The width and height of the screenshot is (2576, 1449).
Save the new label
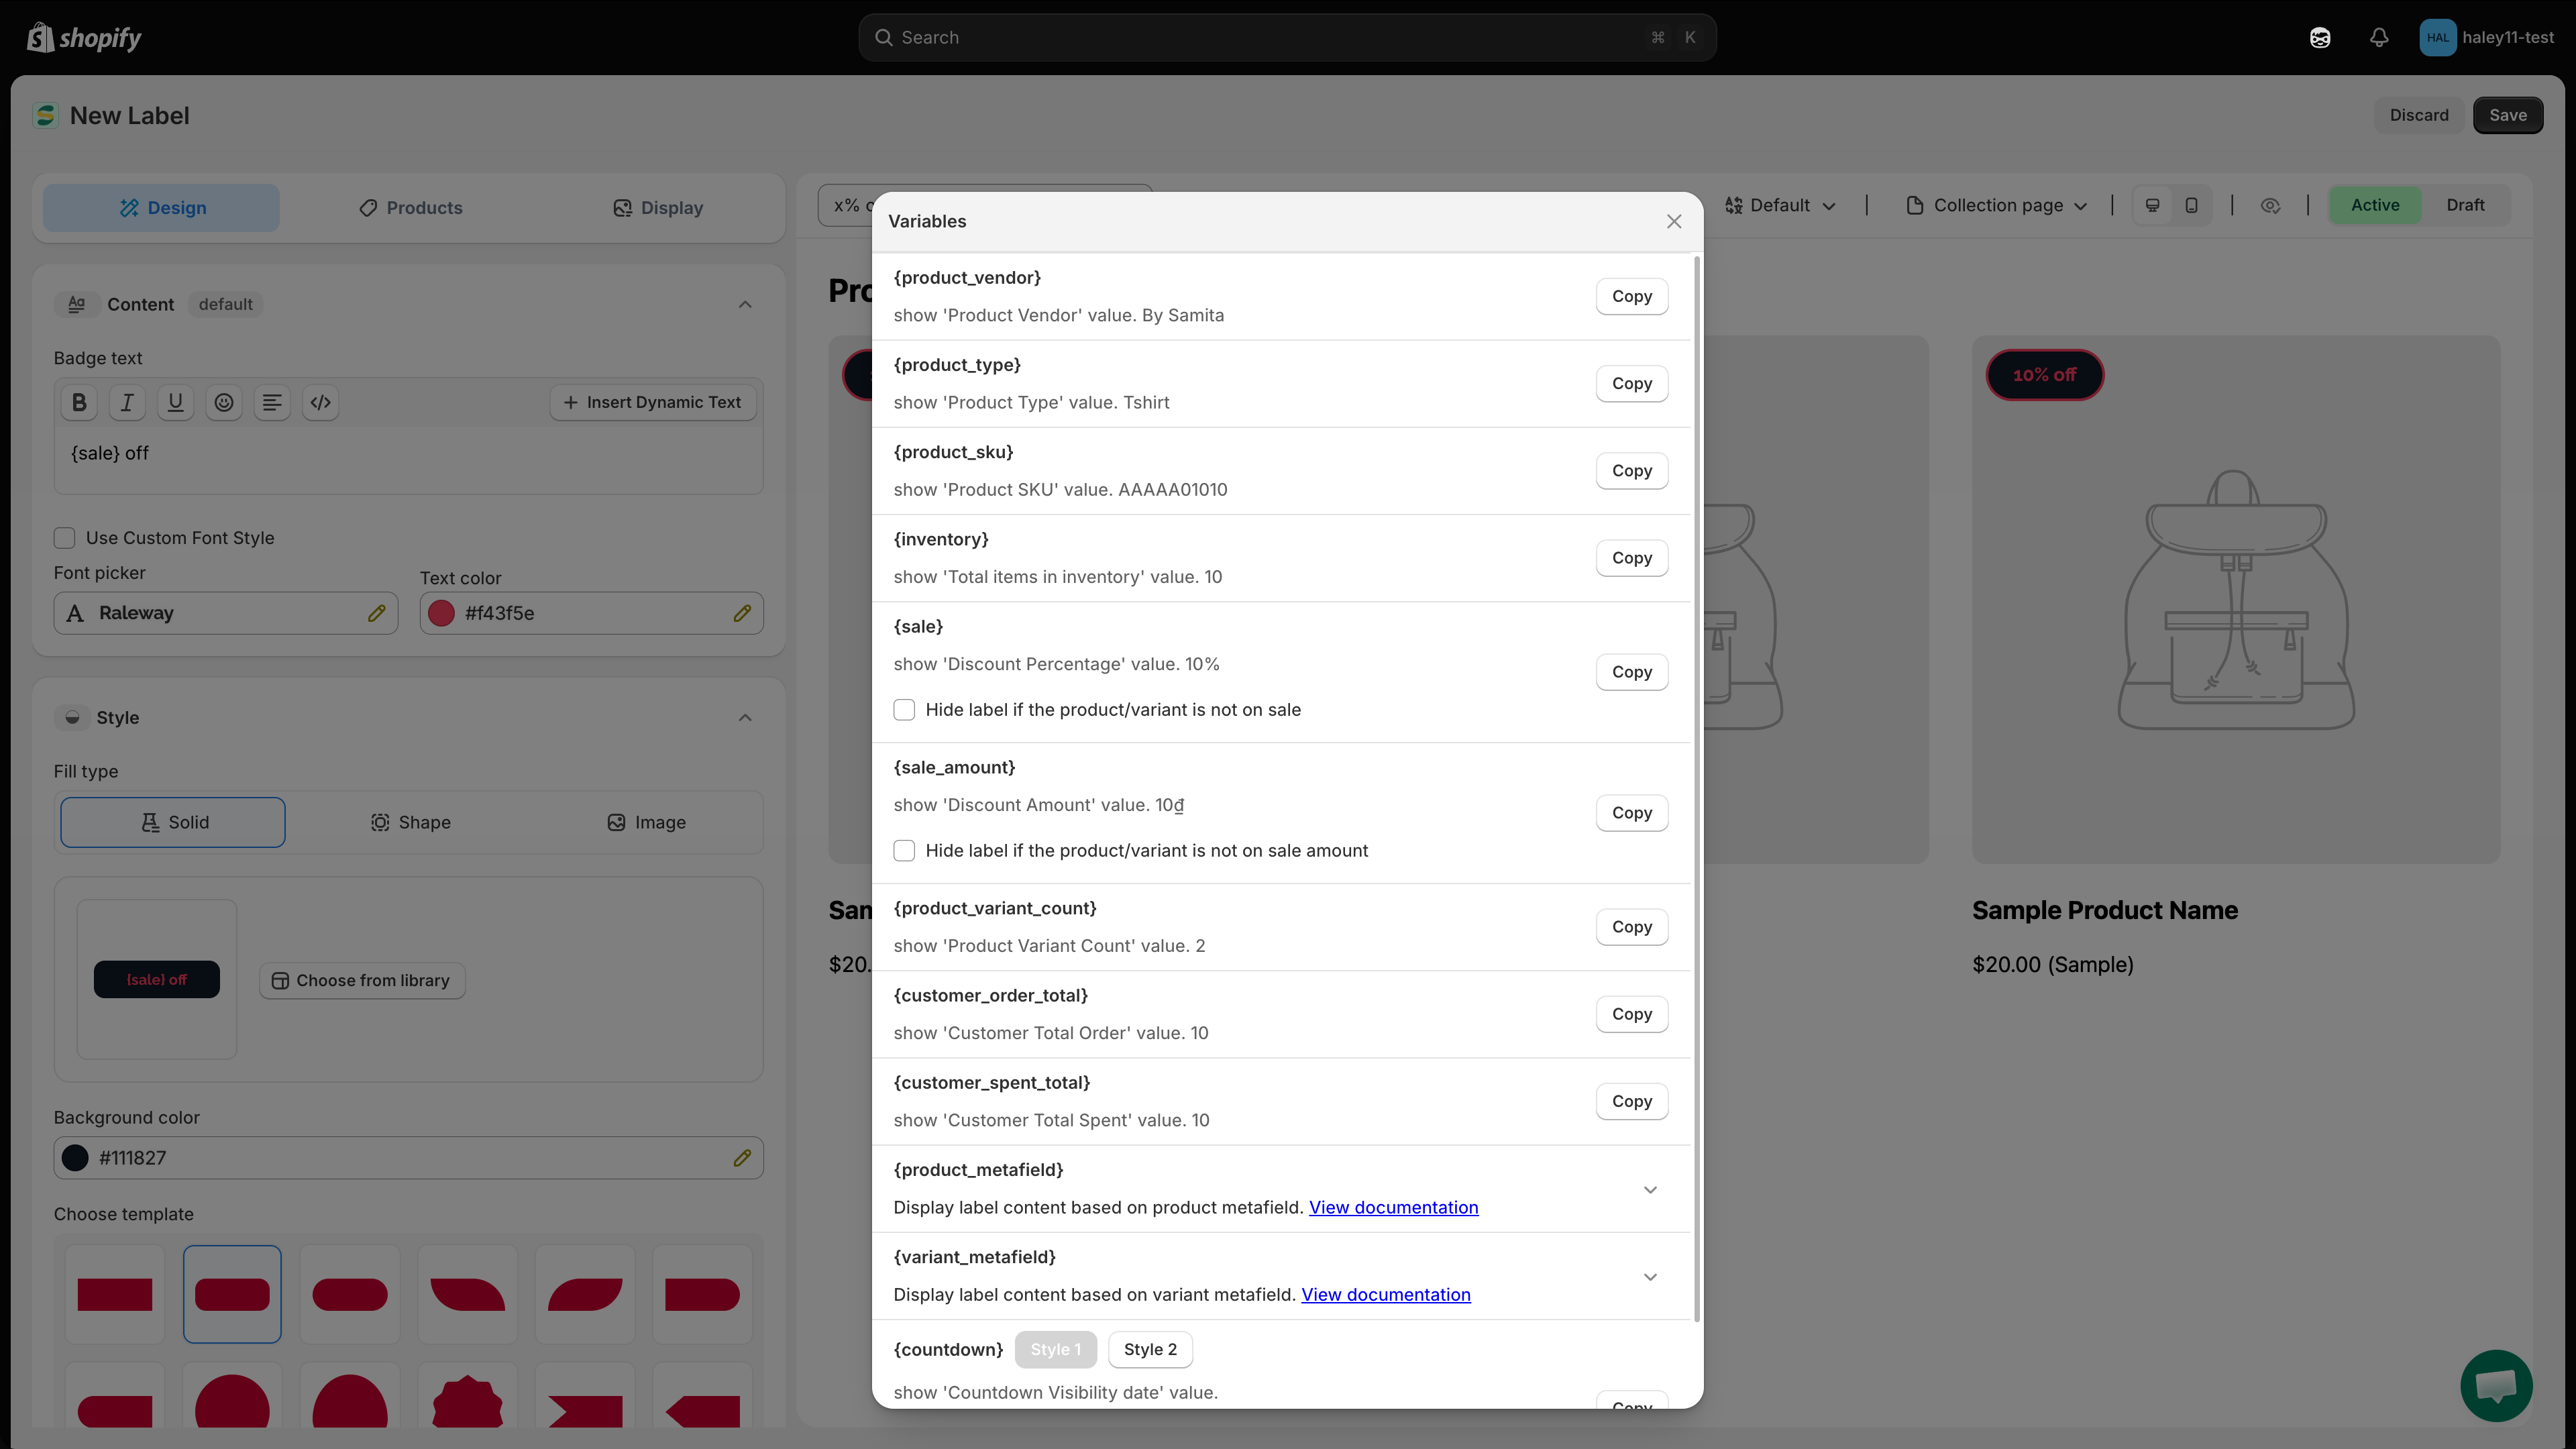[2507, 115]
